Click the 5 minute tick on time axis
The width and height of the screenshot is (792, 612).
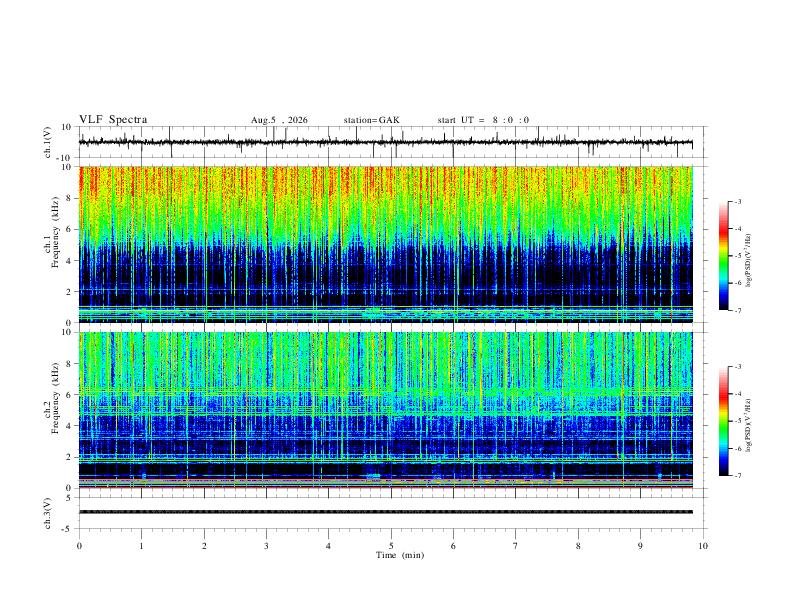tap(391, 546)
